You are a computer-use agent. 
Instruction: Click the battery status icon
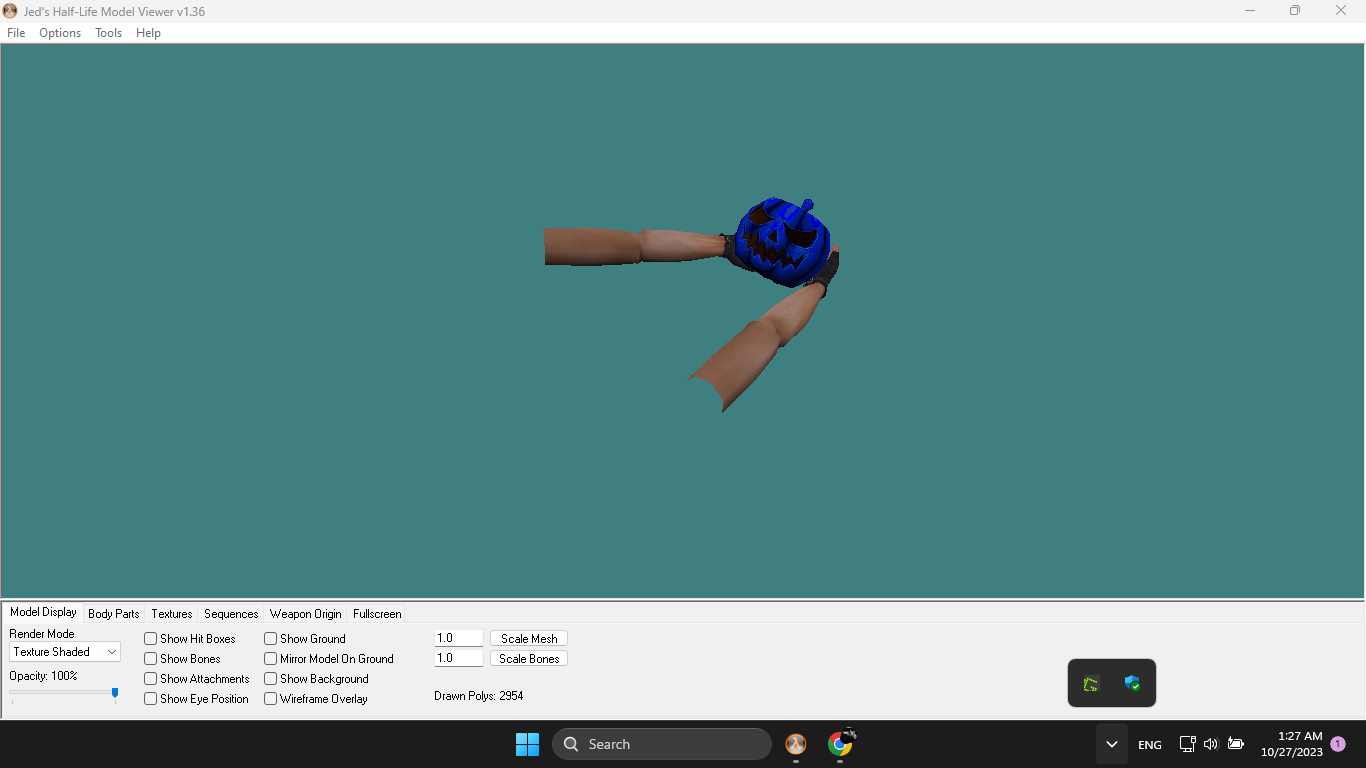pyautogui.click(x=1236, y=744)
